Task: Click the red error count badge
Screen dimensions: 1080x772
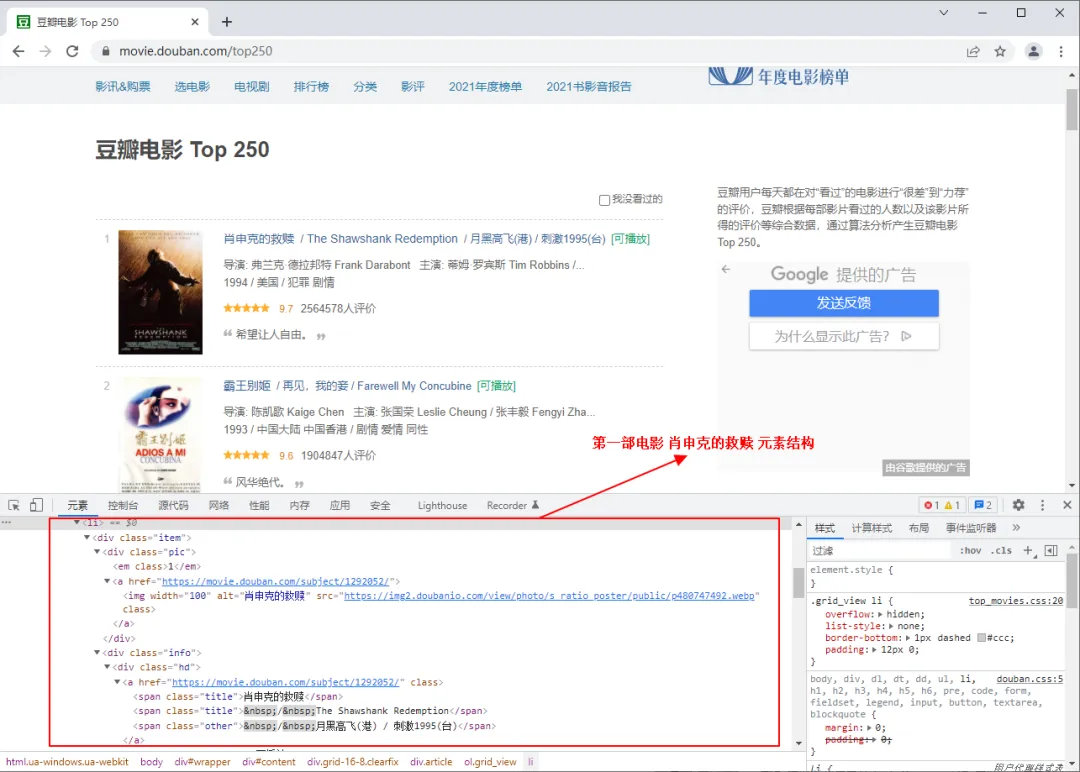Action: [x=932, y=505]
